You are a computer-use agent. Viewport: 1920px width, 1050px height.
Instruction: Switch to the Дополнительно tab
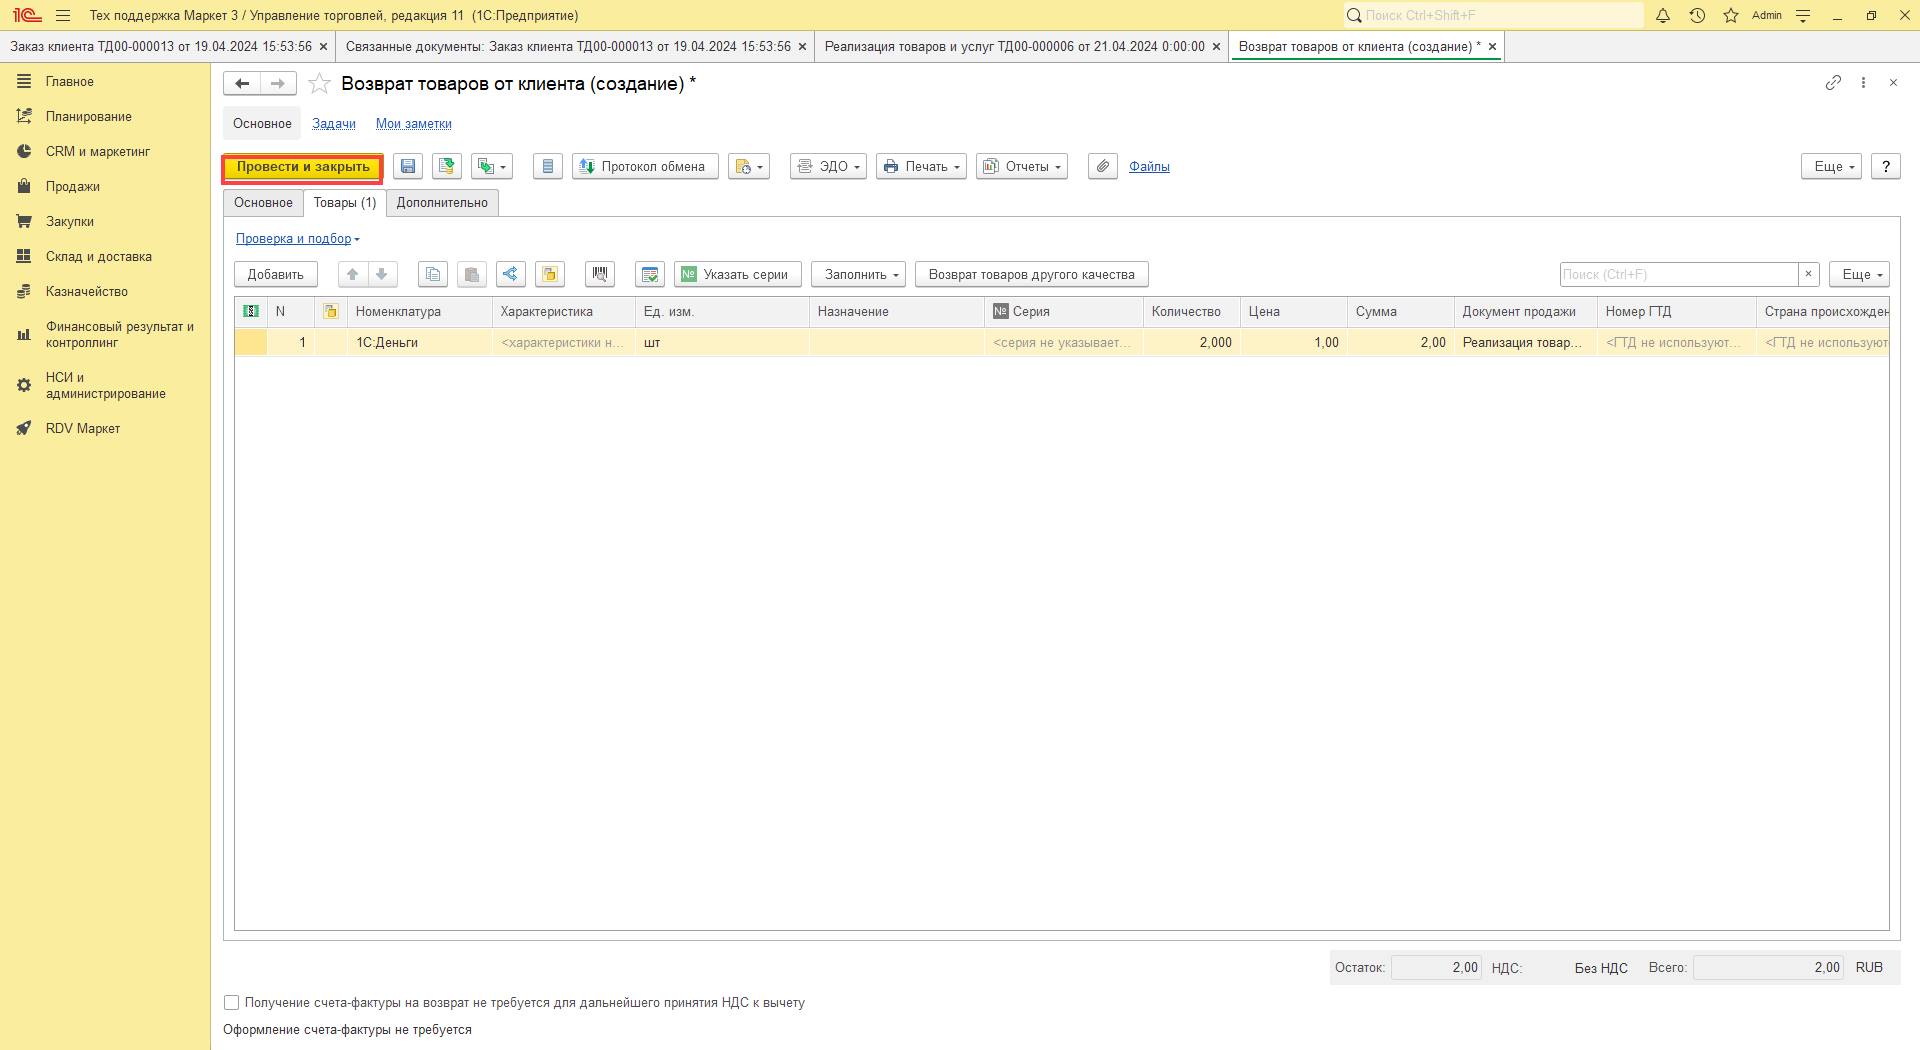click(x=442, y=203)
